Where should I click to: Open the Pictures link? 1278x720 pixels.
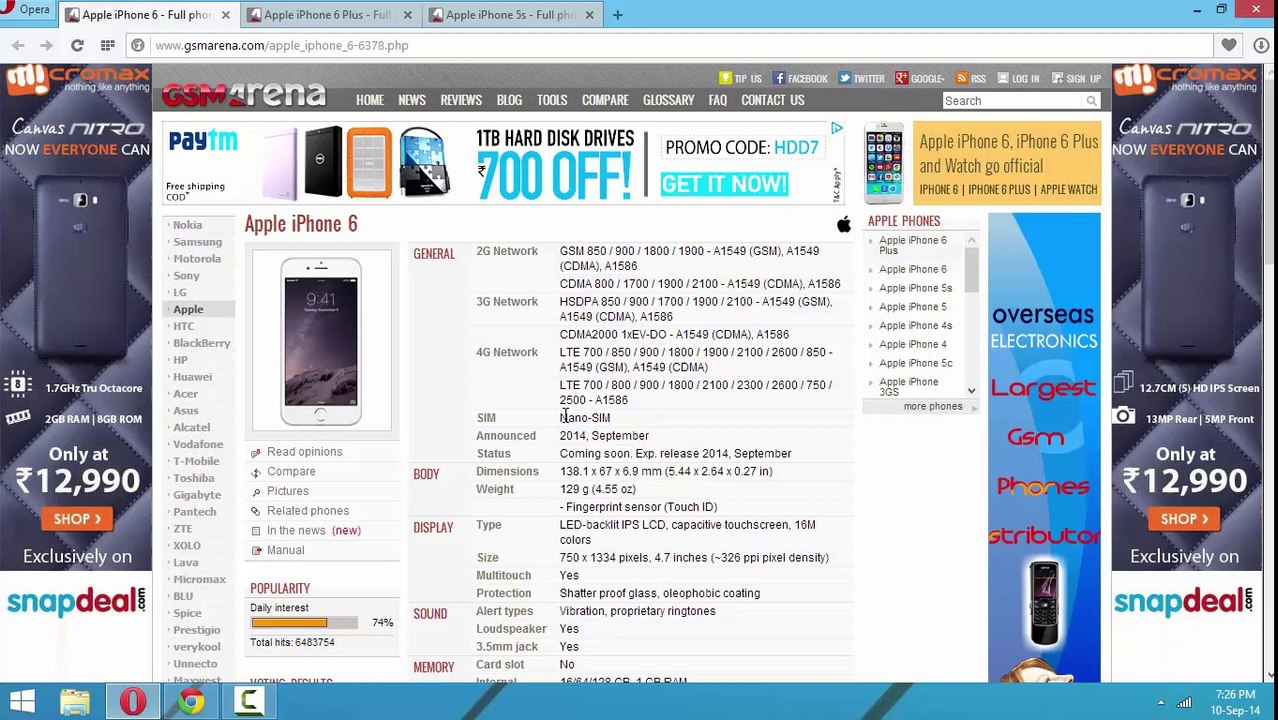(287, 491)
